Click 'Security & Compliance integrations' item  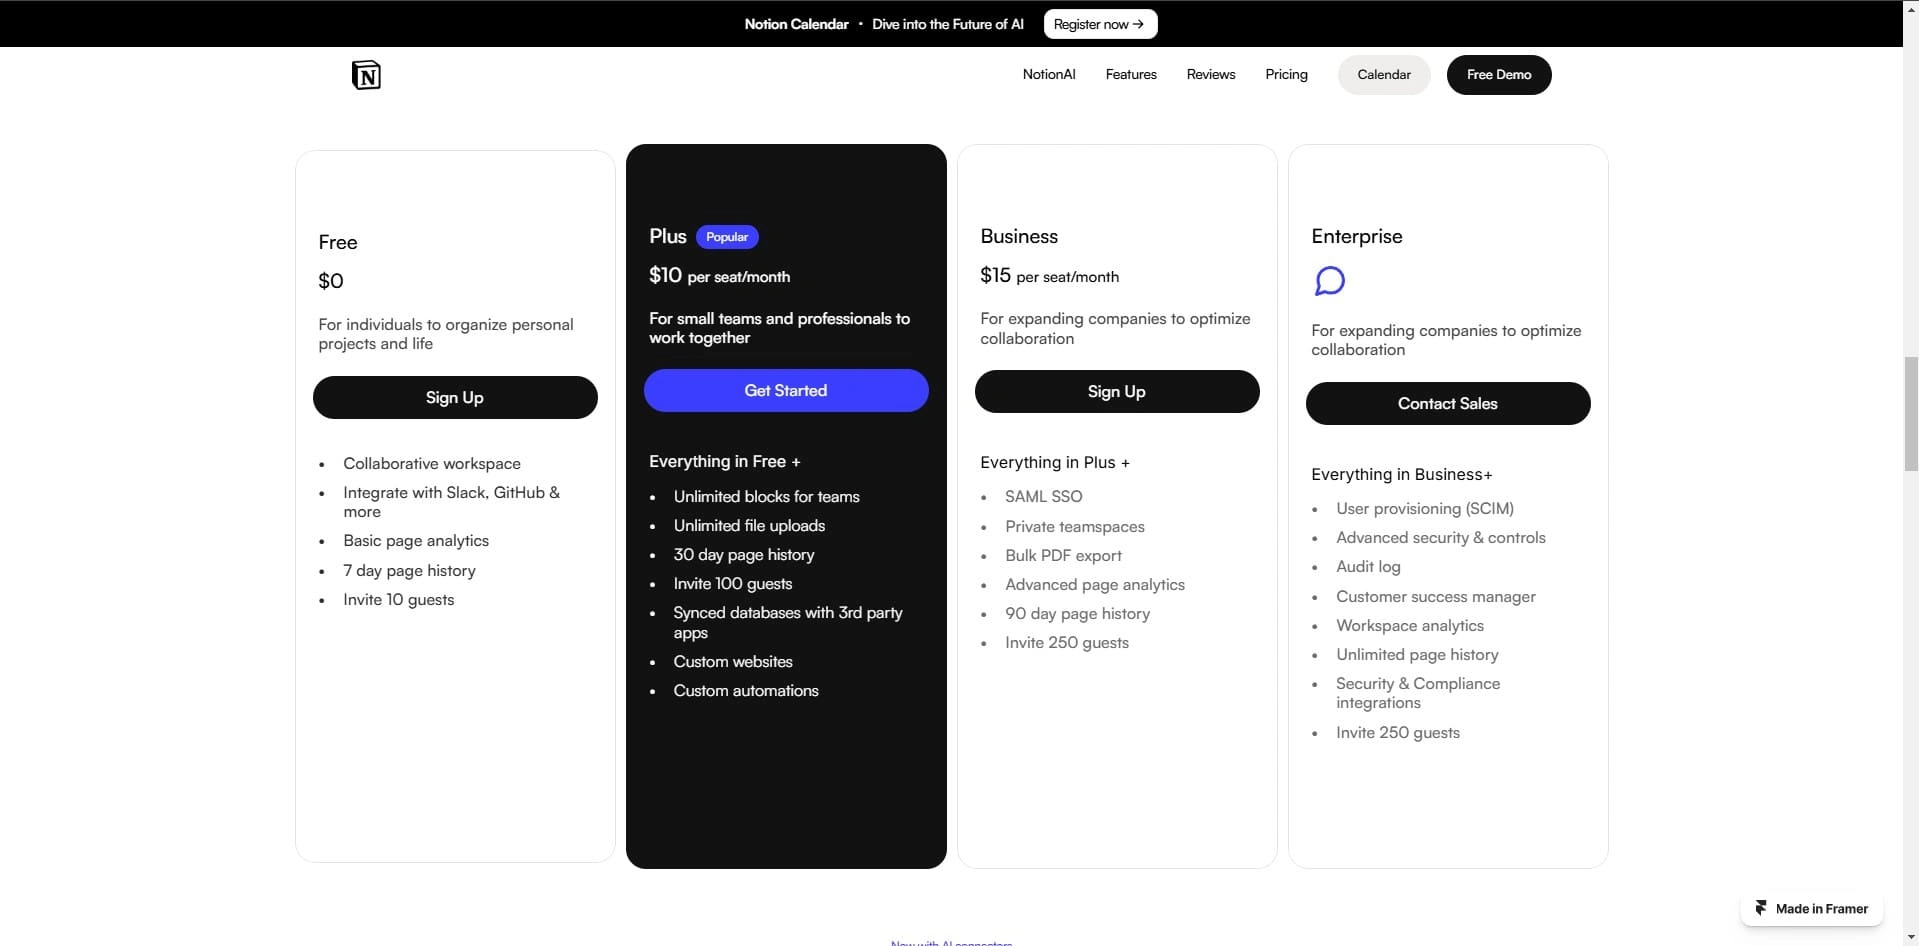[1418, 693]
